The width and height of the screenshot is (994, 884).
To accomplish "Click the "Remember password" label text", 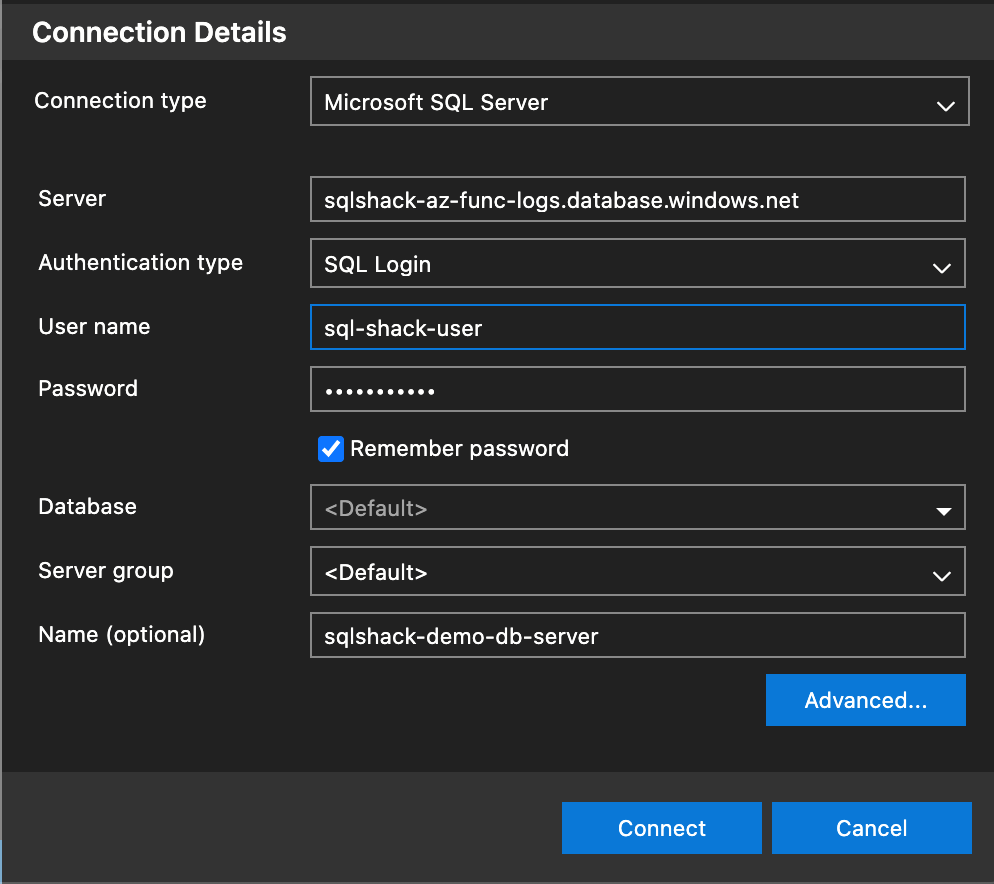I will [459, 449].
